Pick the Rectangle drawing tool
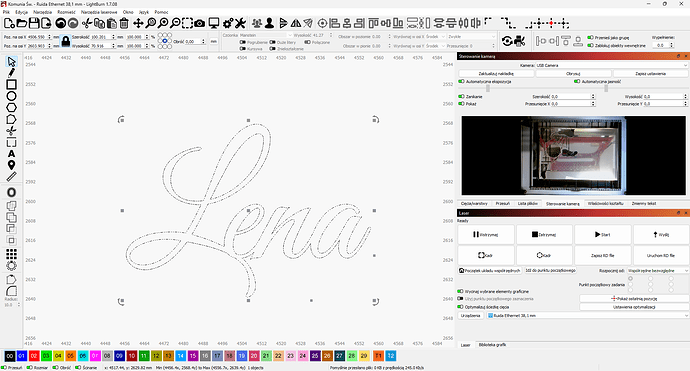Image resolution: width=690 pixels, height=371 pixels. (11, 84)
